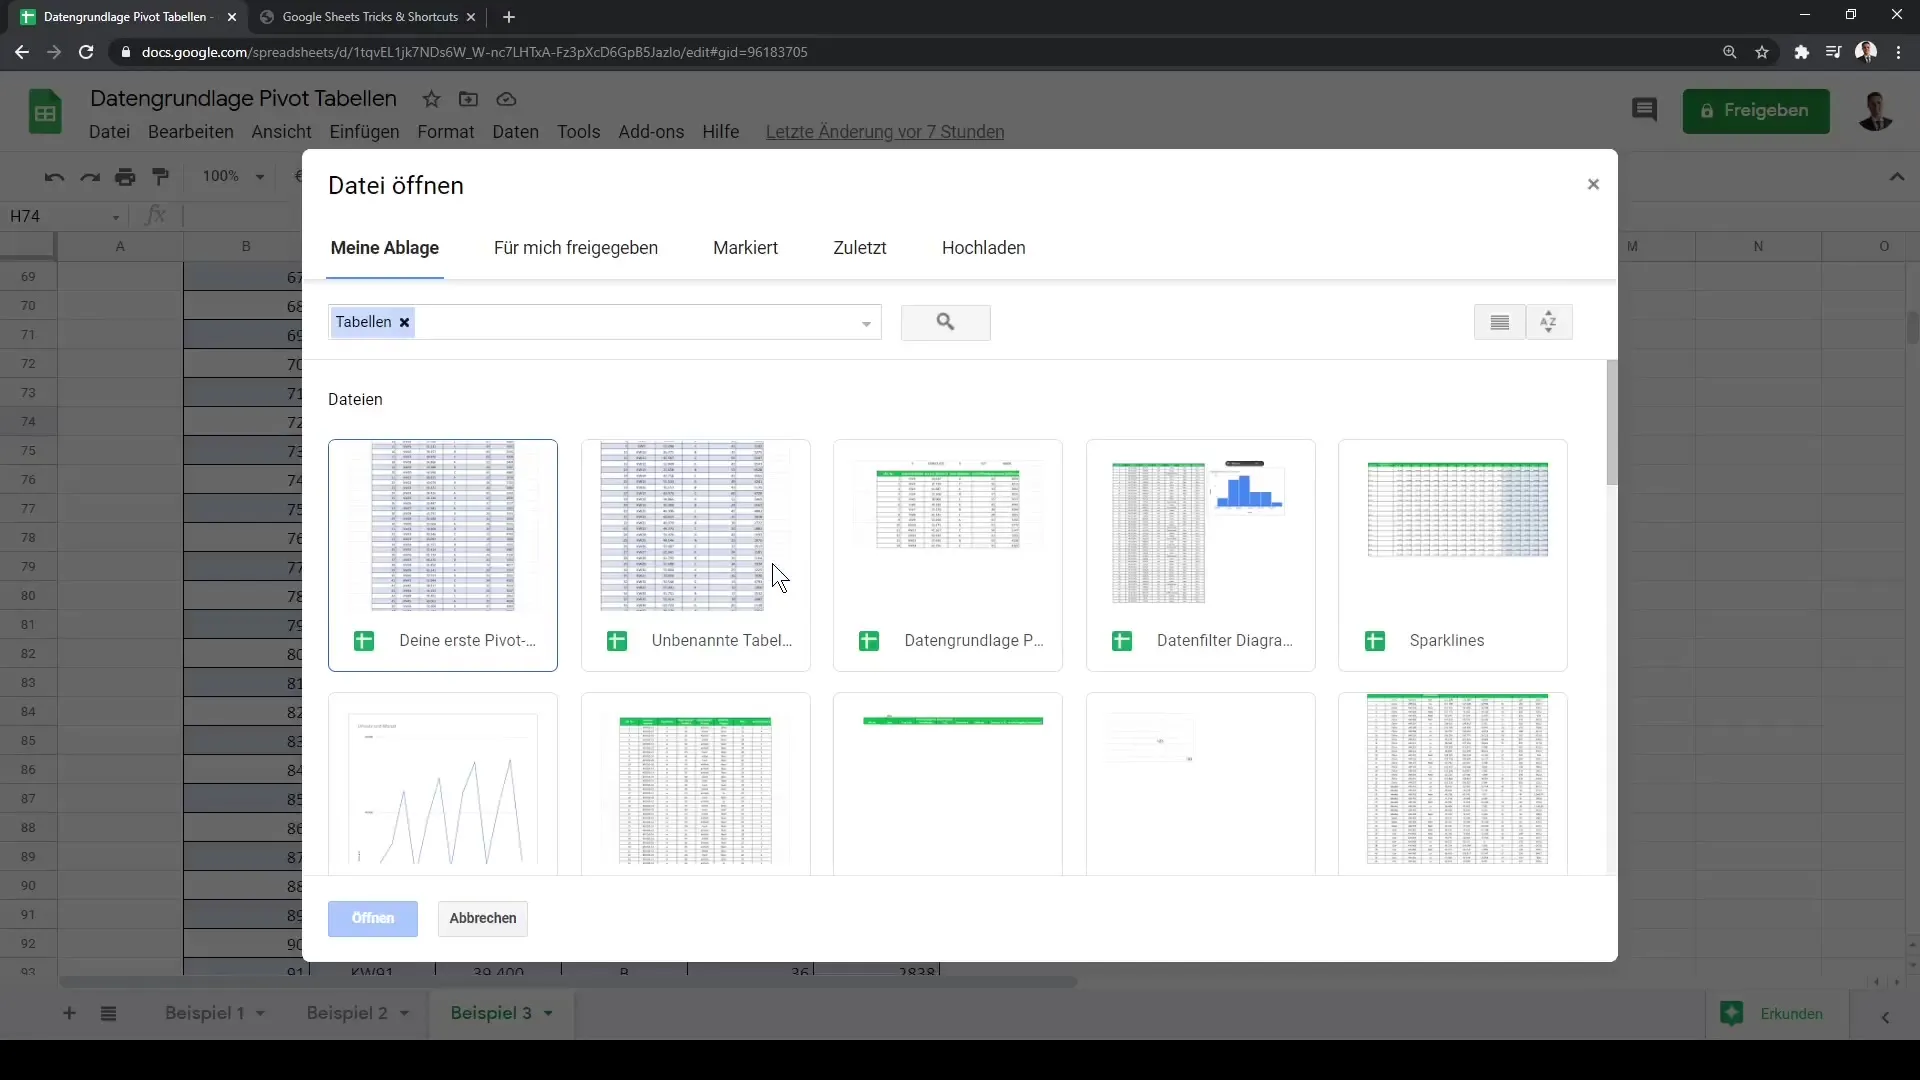Viewport: 1920px width, 1080px height.
Task: Open Letzte Änderung vor 7 Stunden link
Action: click(885, 132)
